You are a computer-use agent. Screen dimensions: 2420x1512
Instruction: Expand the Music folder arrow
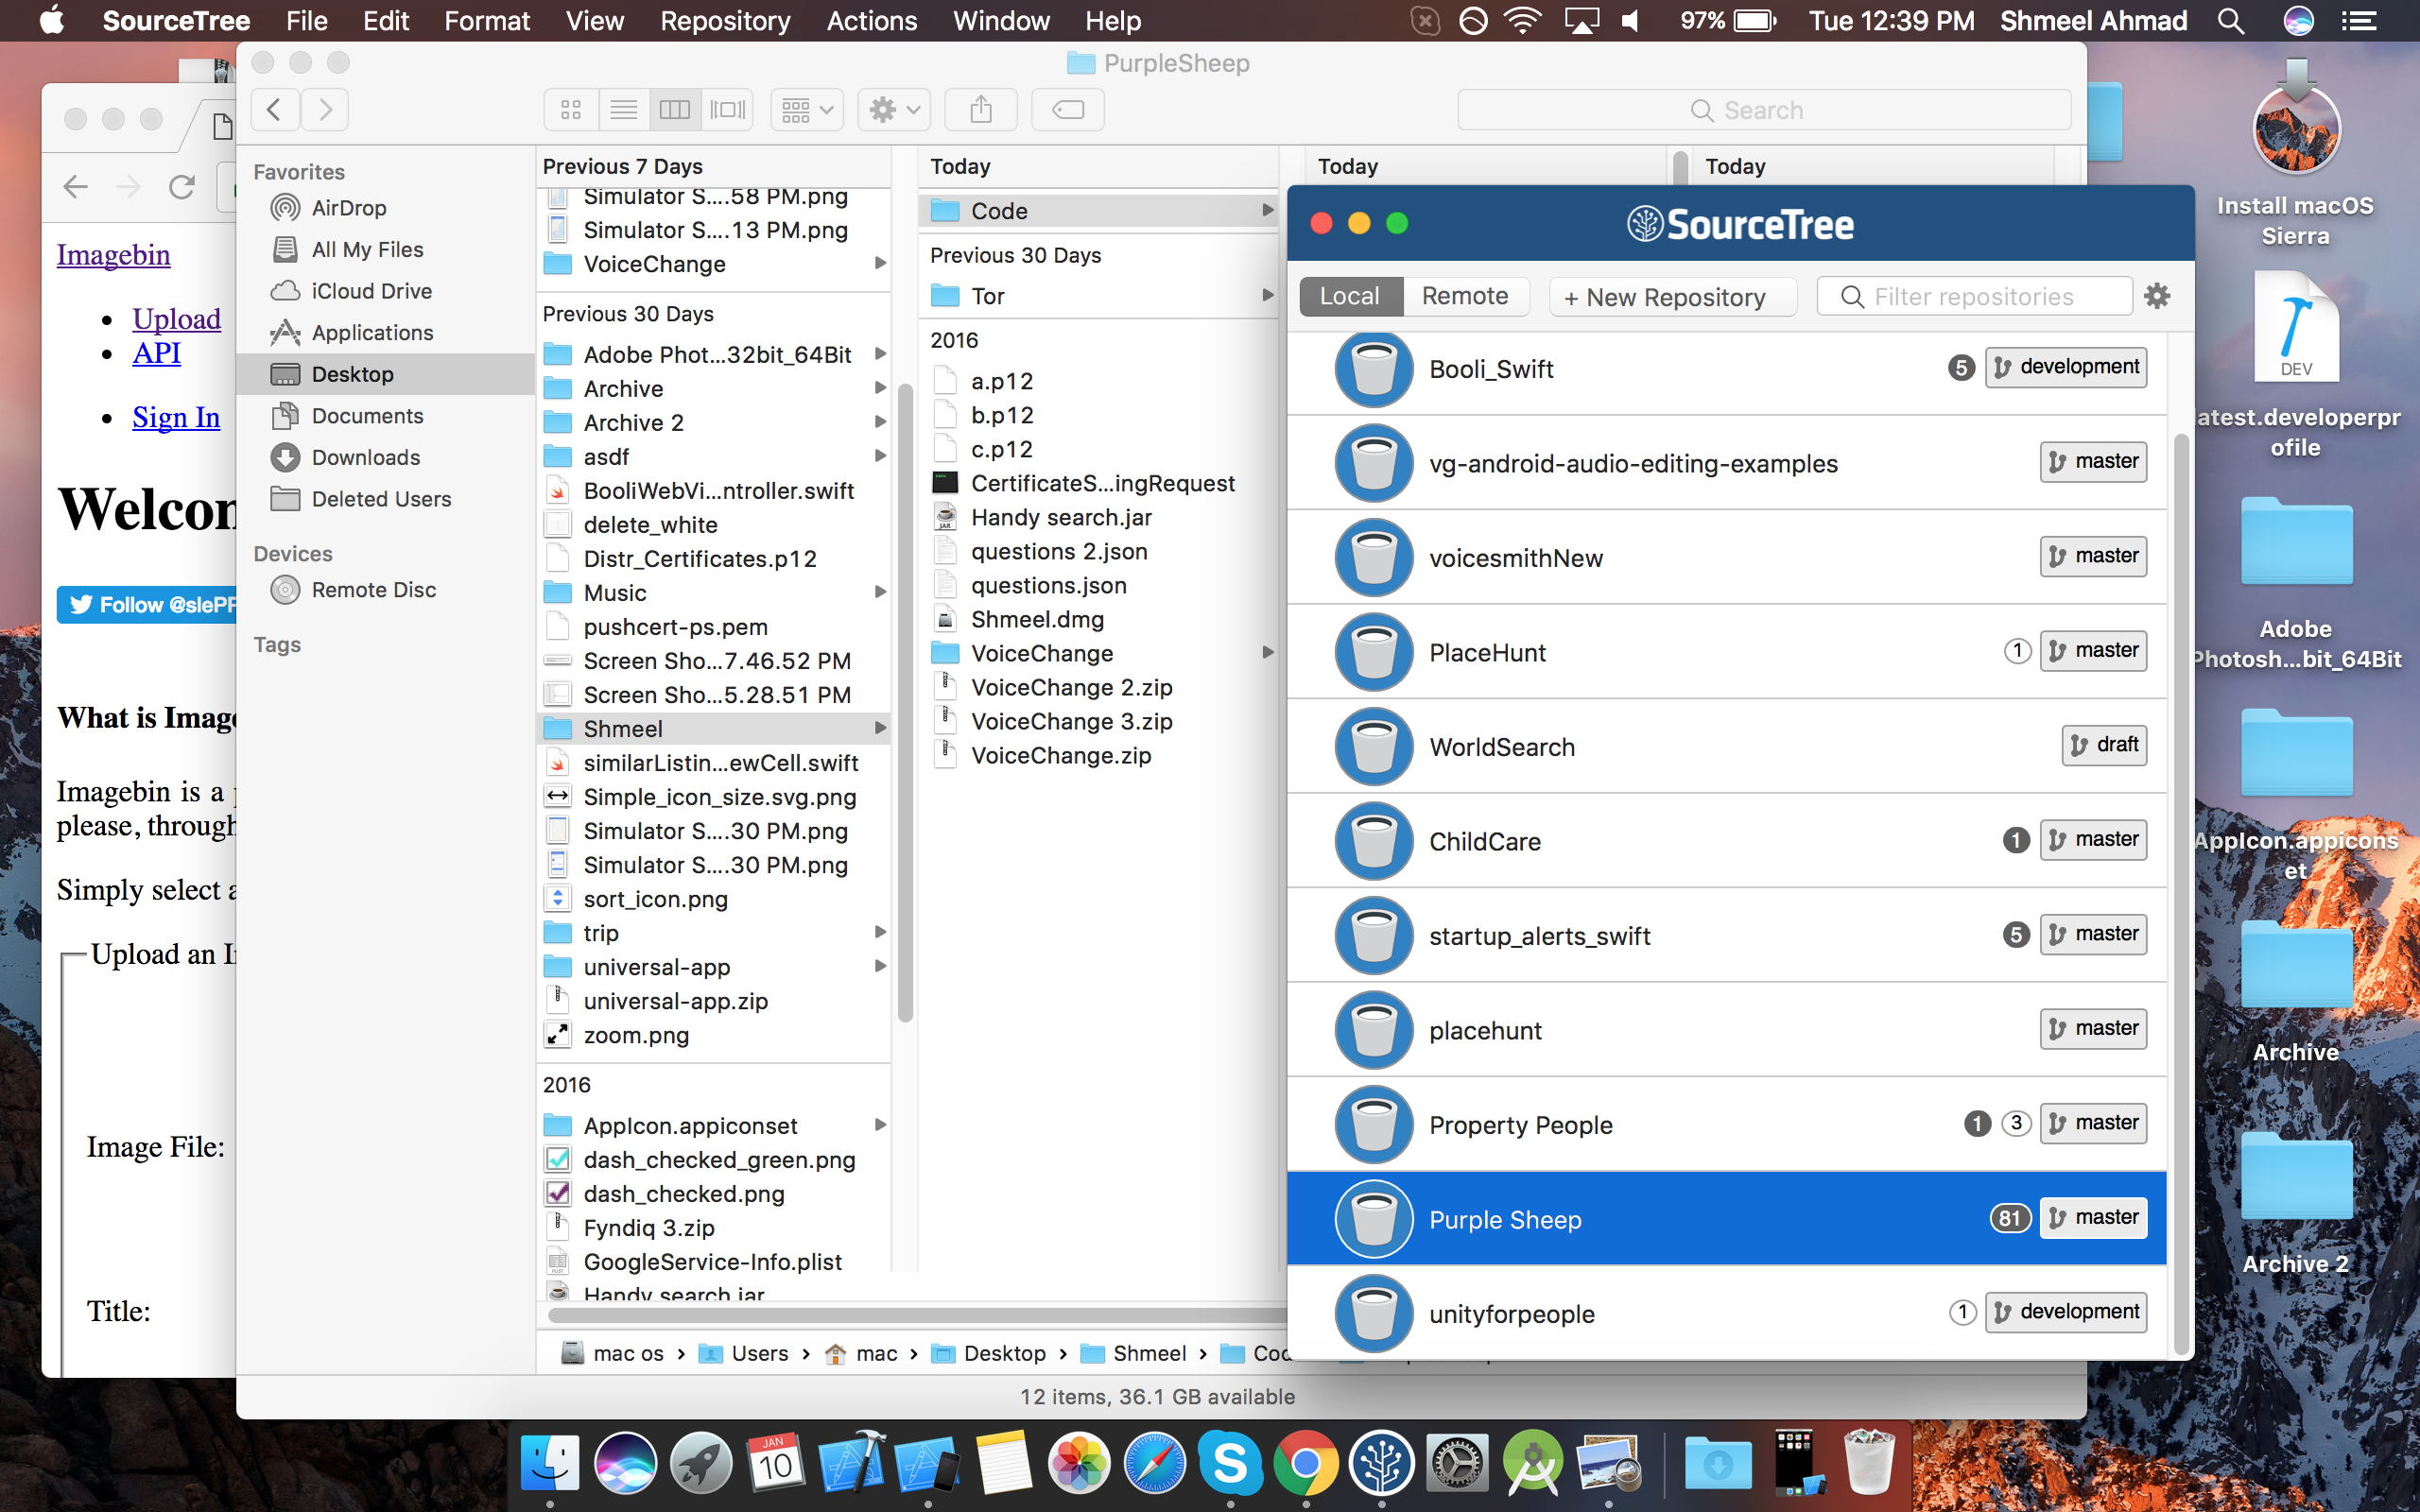tap(880, 592)
